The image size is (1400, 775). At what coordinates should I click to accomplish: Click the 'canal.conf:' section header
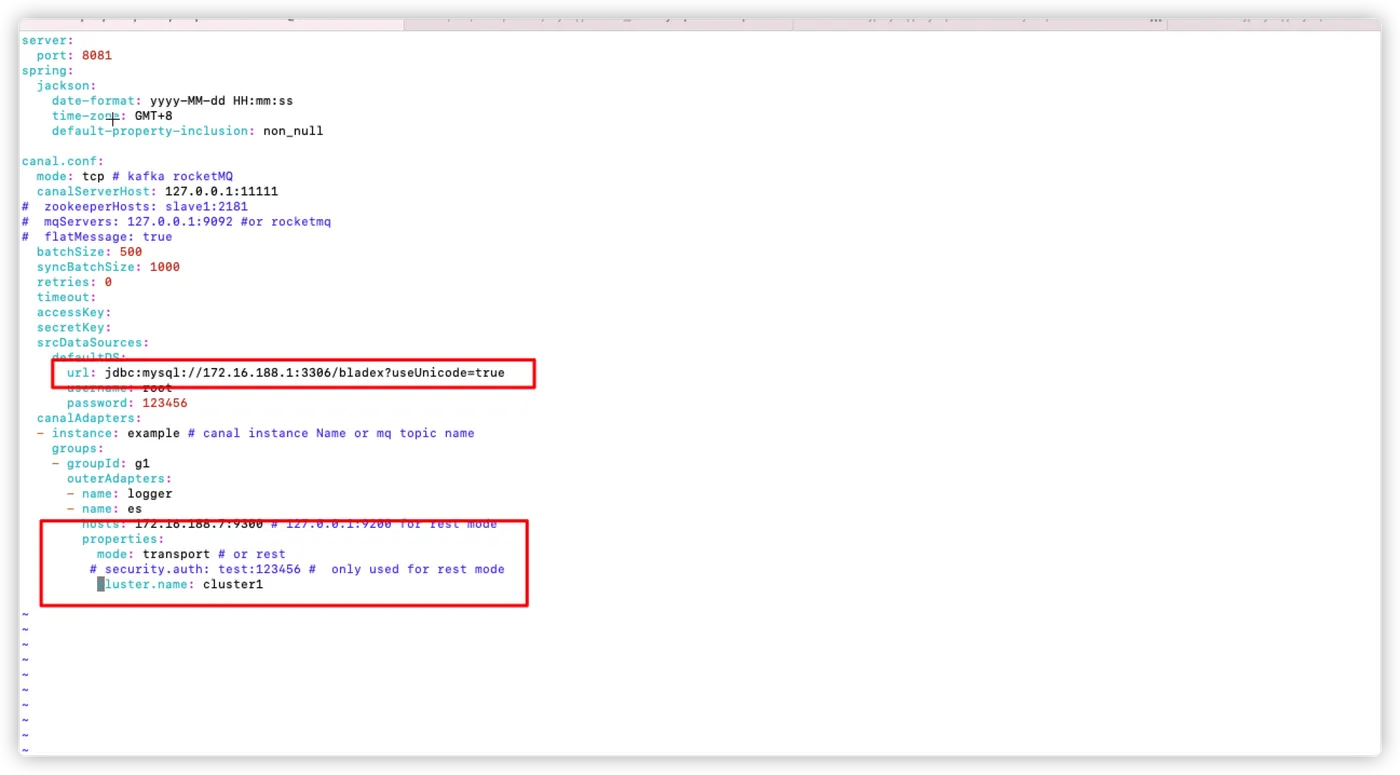coord(63,161)
